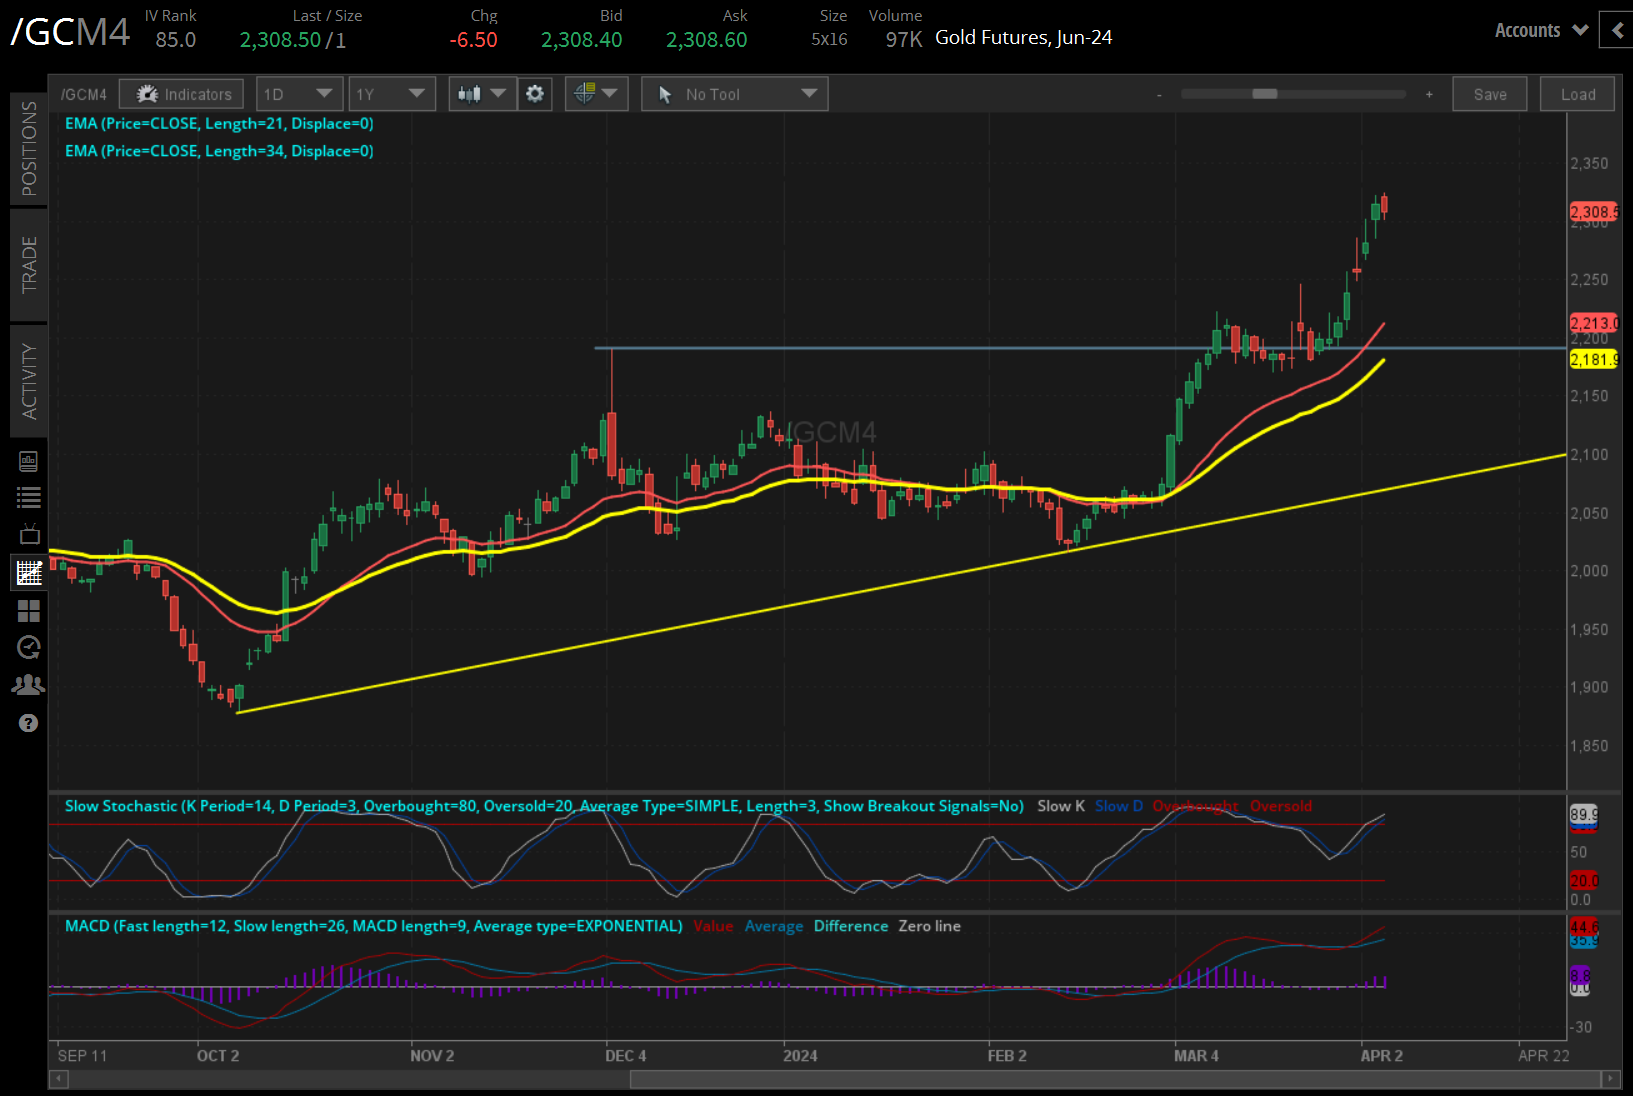The height and width of the screenshot is (1096, 1633).
Task: Open the TV icon in left sidebar
Action: pos(29,534)
